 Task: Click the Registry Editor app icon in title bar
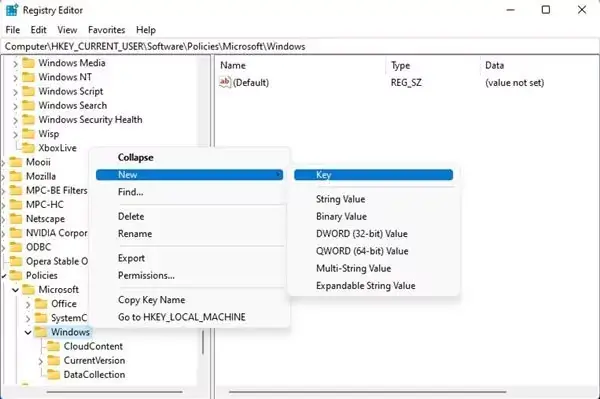tap(11, 10)
